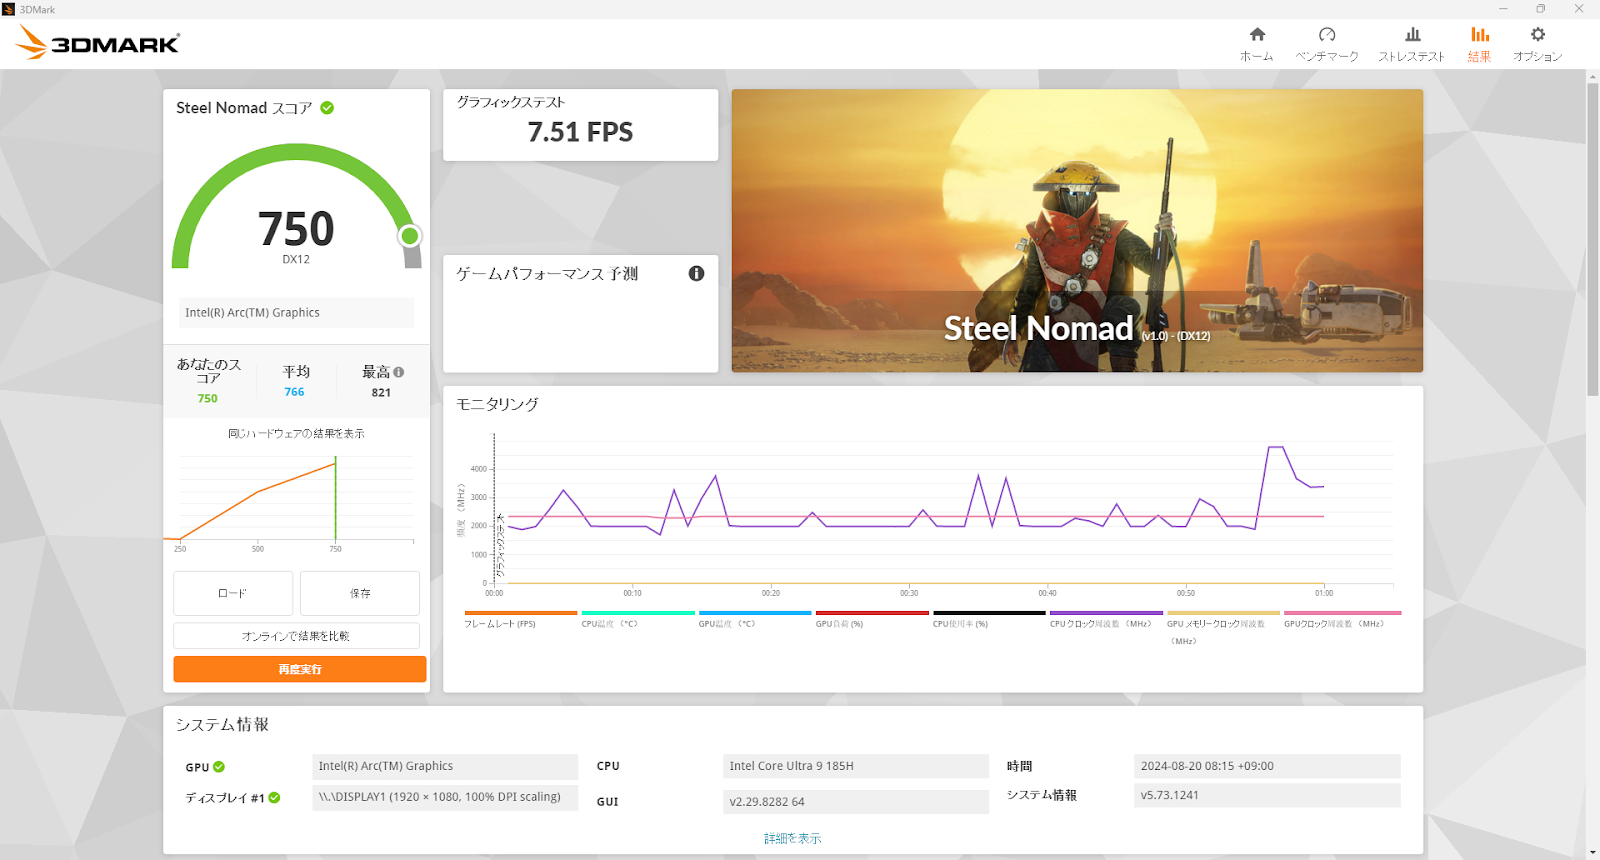Switch to the ベンチマーク benchmark tab
1600x860 pixels.
1327,45
